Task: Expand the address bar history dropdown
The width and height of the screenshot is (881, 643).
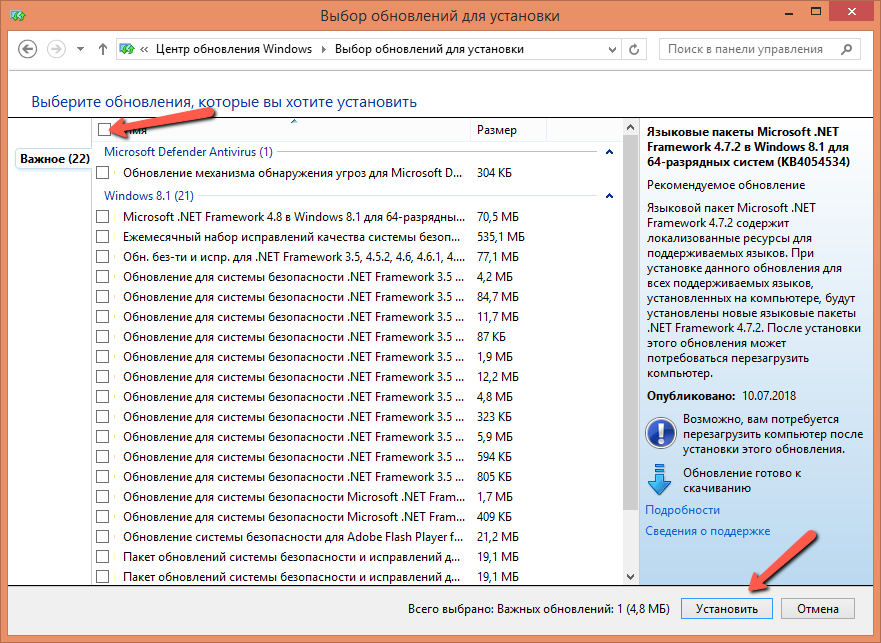Action: (612, 49)
